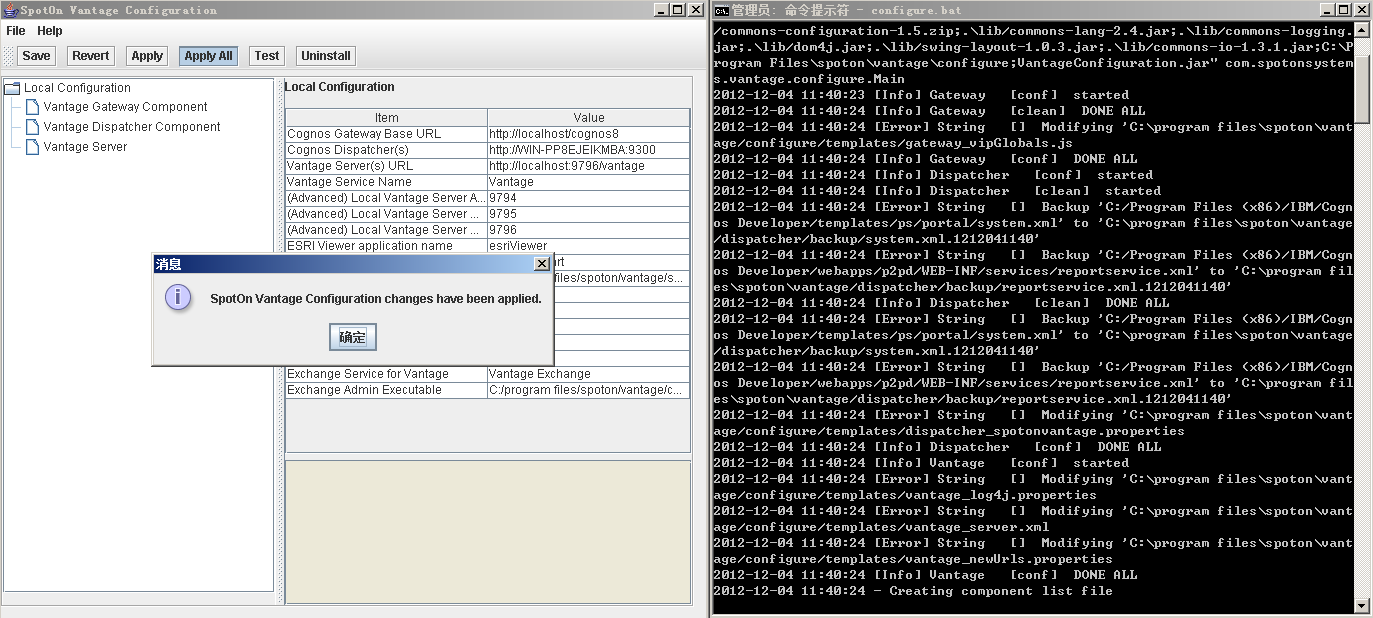Click the value cell containing 9795

pyautogui.click(x=589, y=214)
